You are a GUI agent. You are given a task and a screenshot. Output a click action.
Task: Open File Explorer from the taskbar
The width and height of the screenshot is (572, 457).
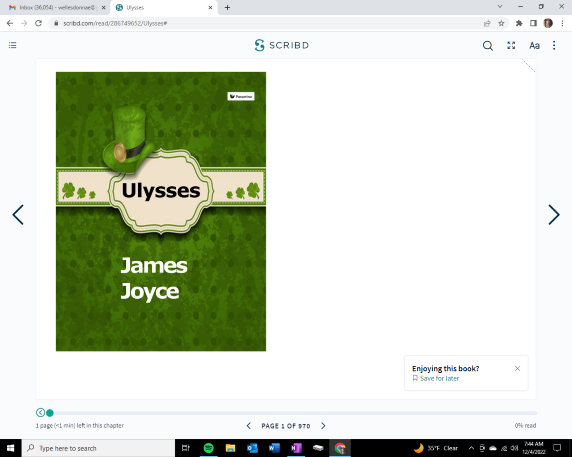click(230, 448)
